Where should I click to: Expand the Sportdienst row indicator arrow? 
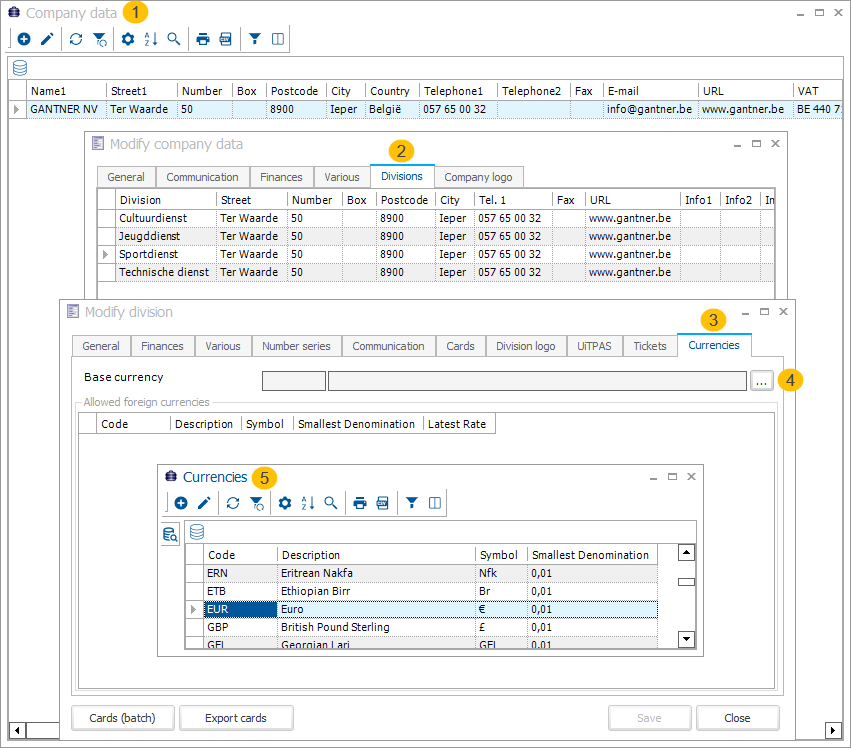coord(106,255)
